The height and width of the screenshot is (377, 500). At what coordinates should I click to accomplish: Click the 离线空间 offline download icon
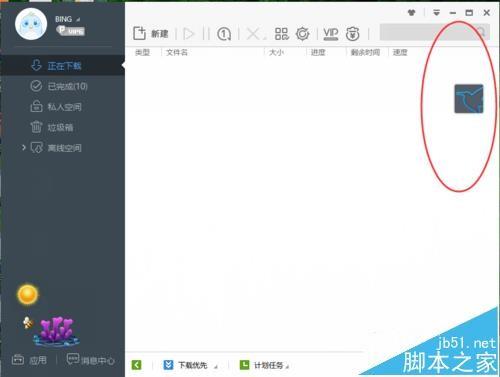[37, 147]
